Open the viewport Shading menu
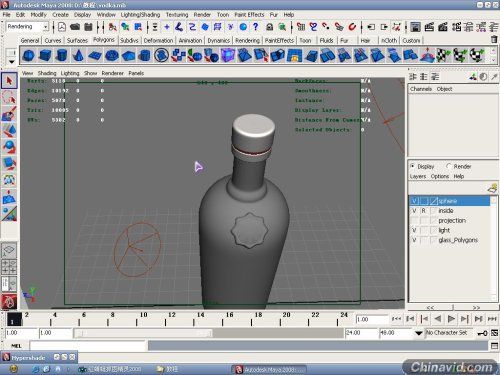The width and height of the screenshot is (500, 375). (47, 73)
